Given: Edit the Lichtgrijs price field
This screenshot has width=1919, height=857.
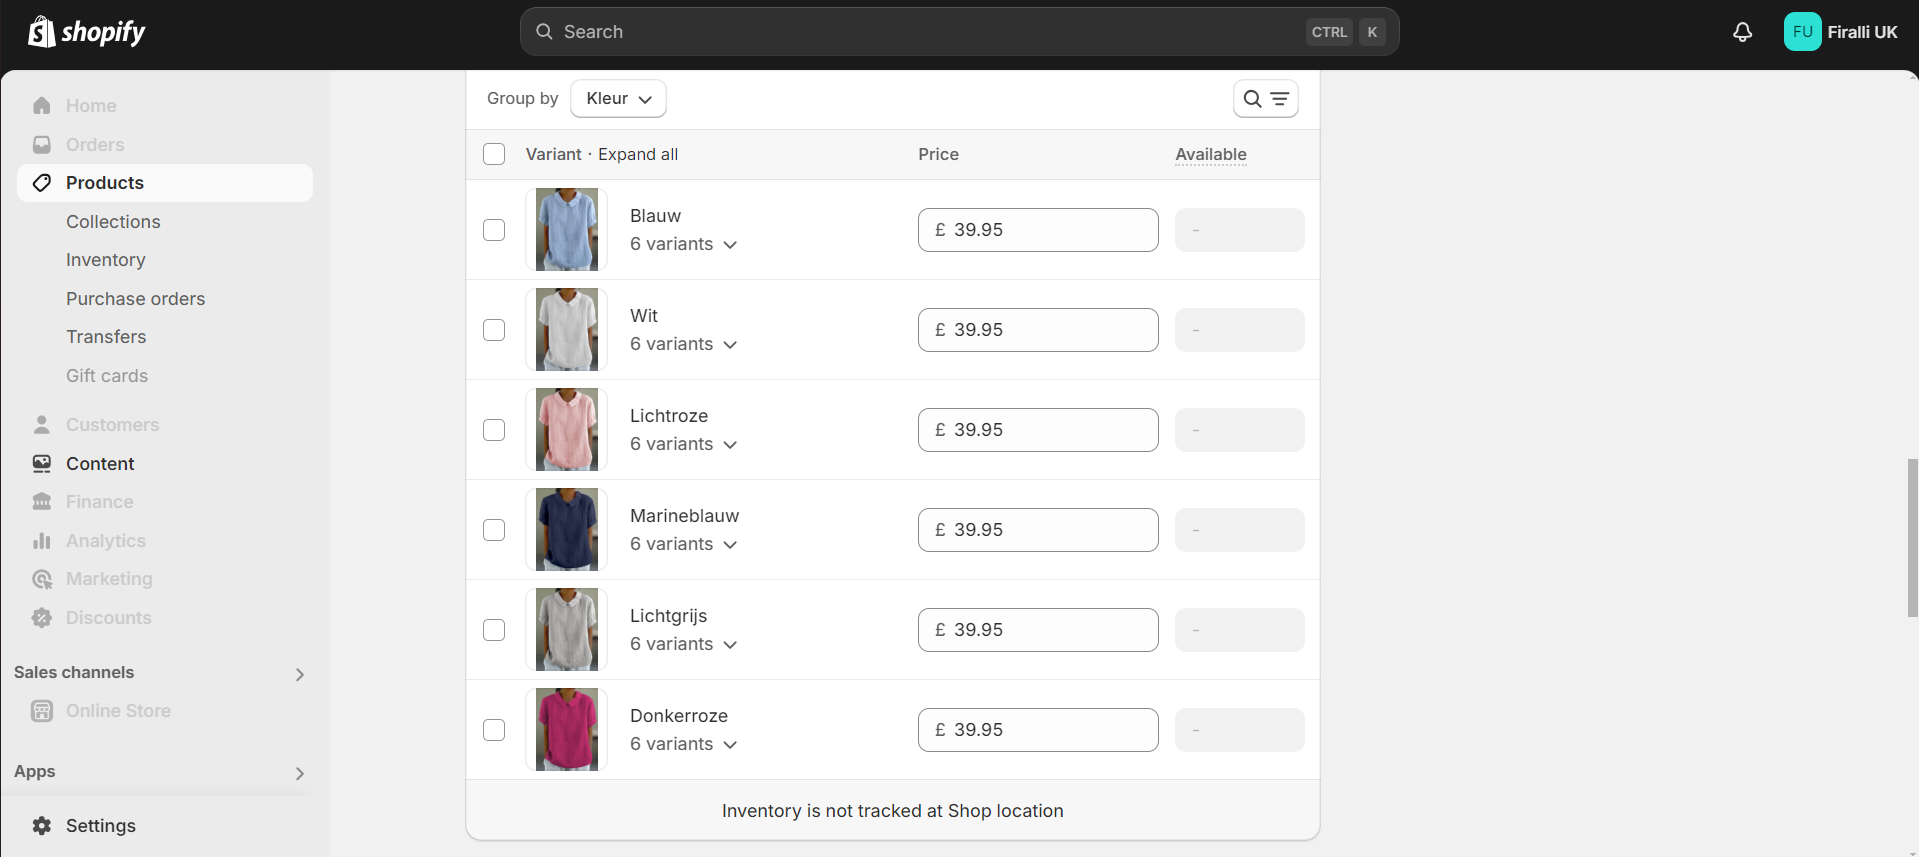Looking at the screenshot, I should (x=1038, y=630).
